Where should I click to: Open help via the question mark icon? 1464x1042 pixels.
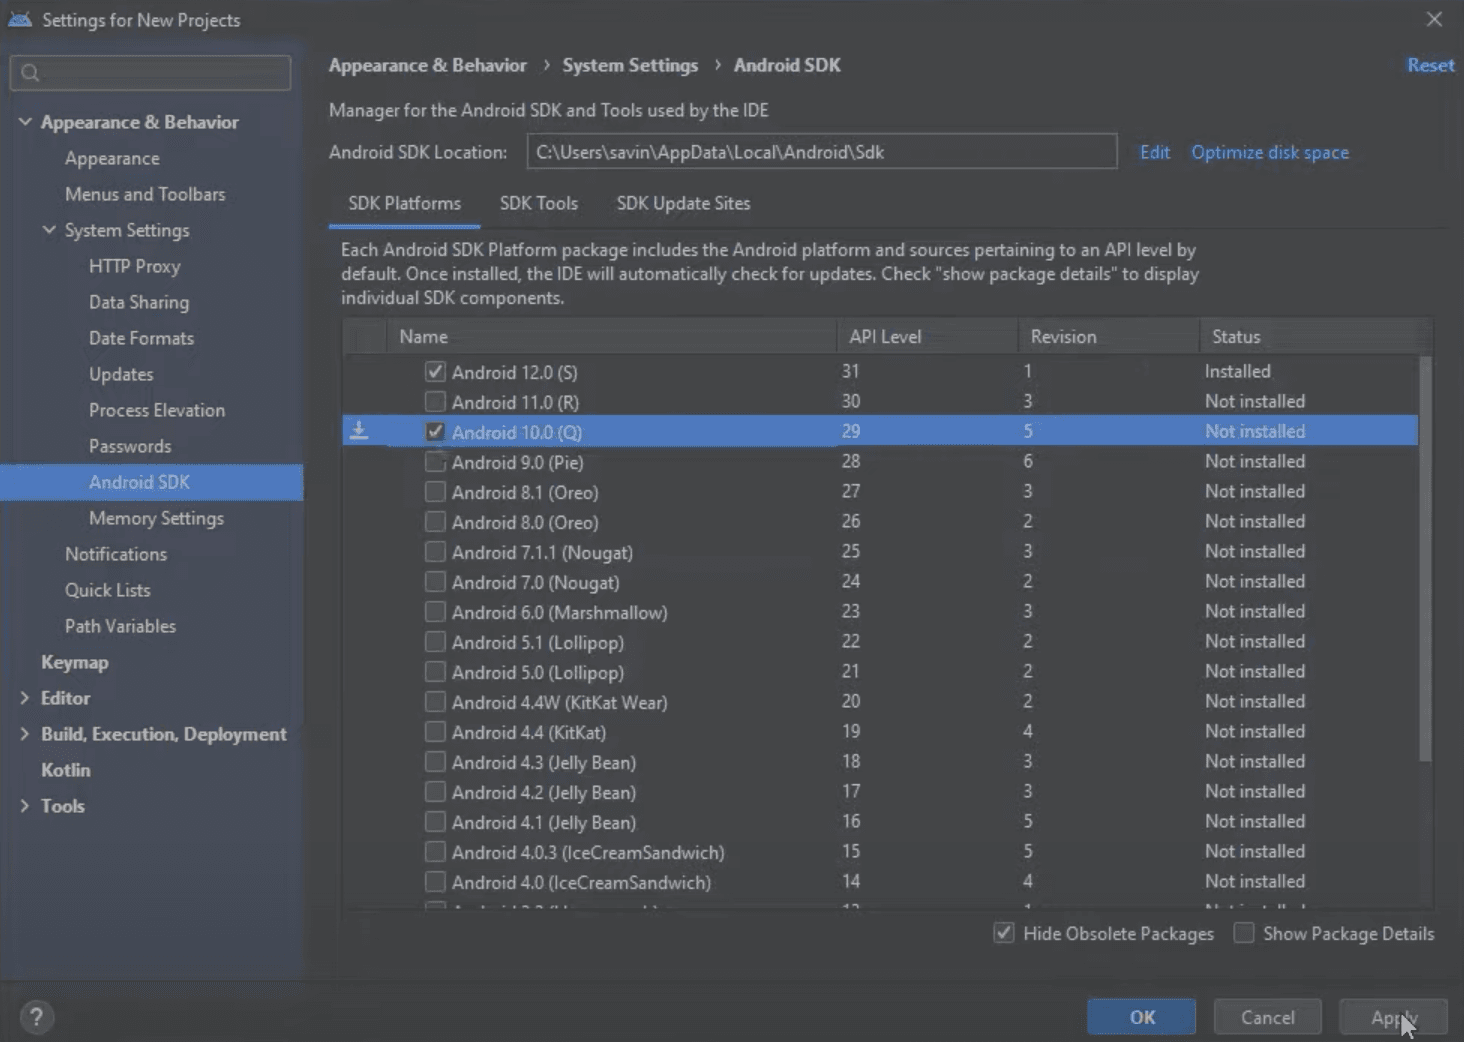pyautogui.click(x=37, y=1016)
